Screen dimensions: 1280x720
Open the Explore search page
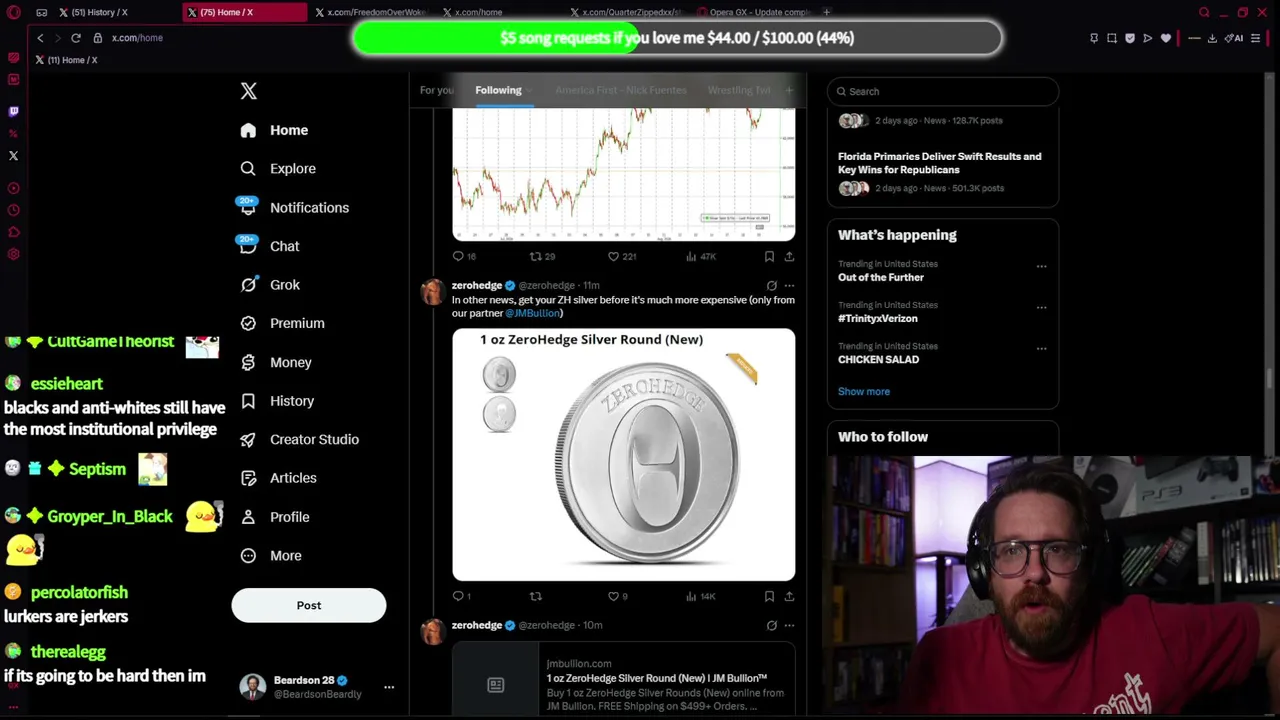(278, 169)
